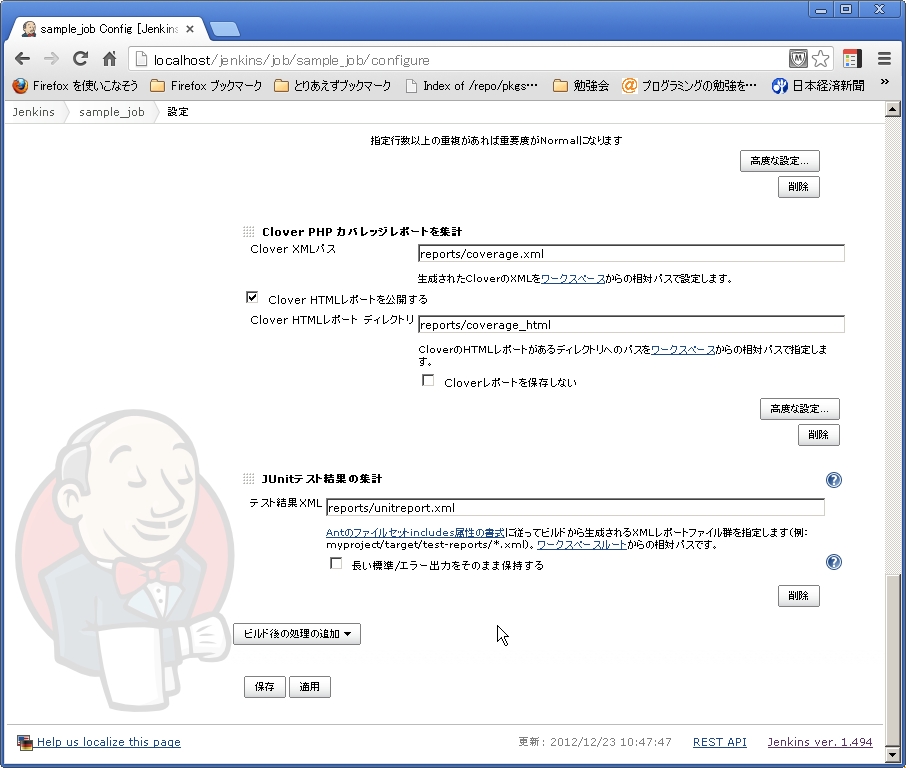Click the '設定' breadcrumb item

tap(177, 112)
